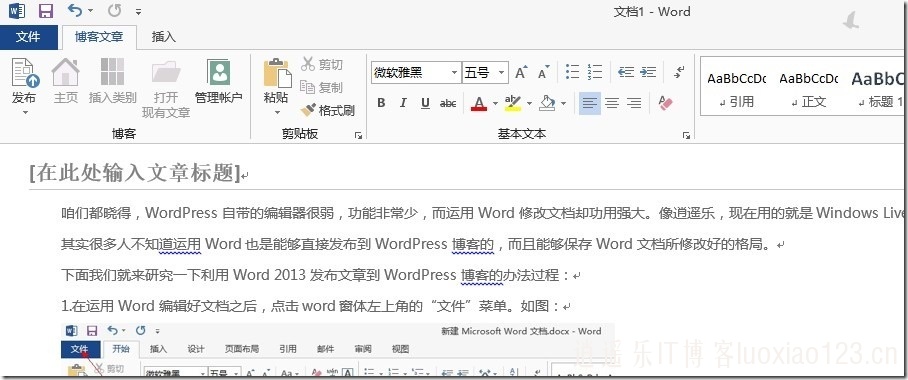Open the 文件 tab
Screen dimensions: 908x380
coord(28,37)
